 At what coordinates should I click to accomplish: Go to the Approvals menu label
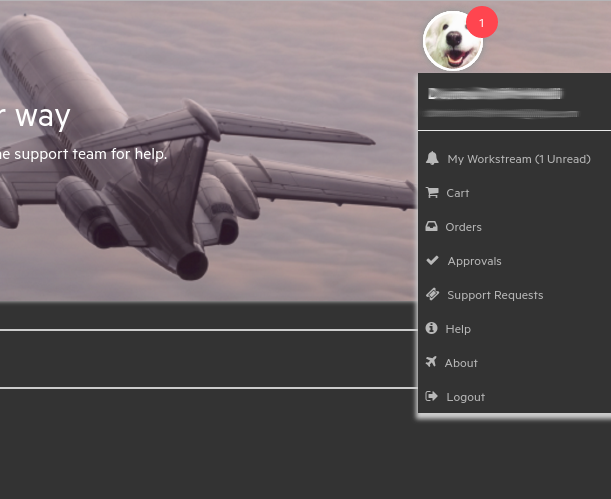pos(474,261)
